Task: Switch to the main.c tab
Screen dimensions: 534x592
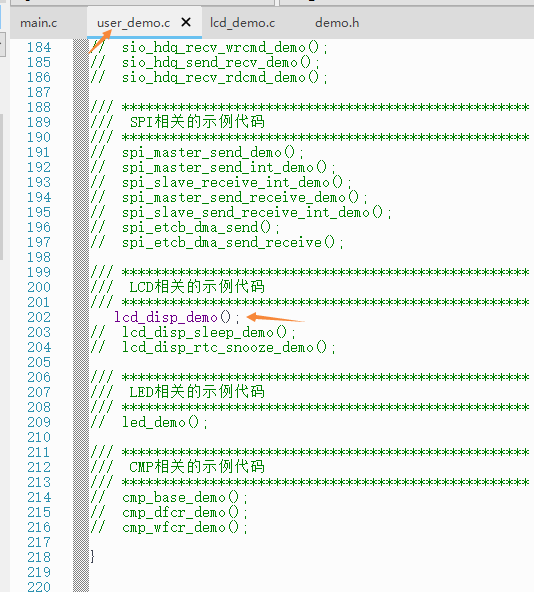Action: (39, 23)
